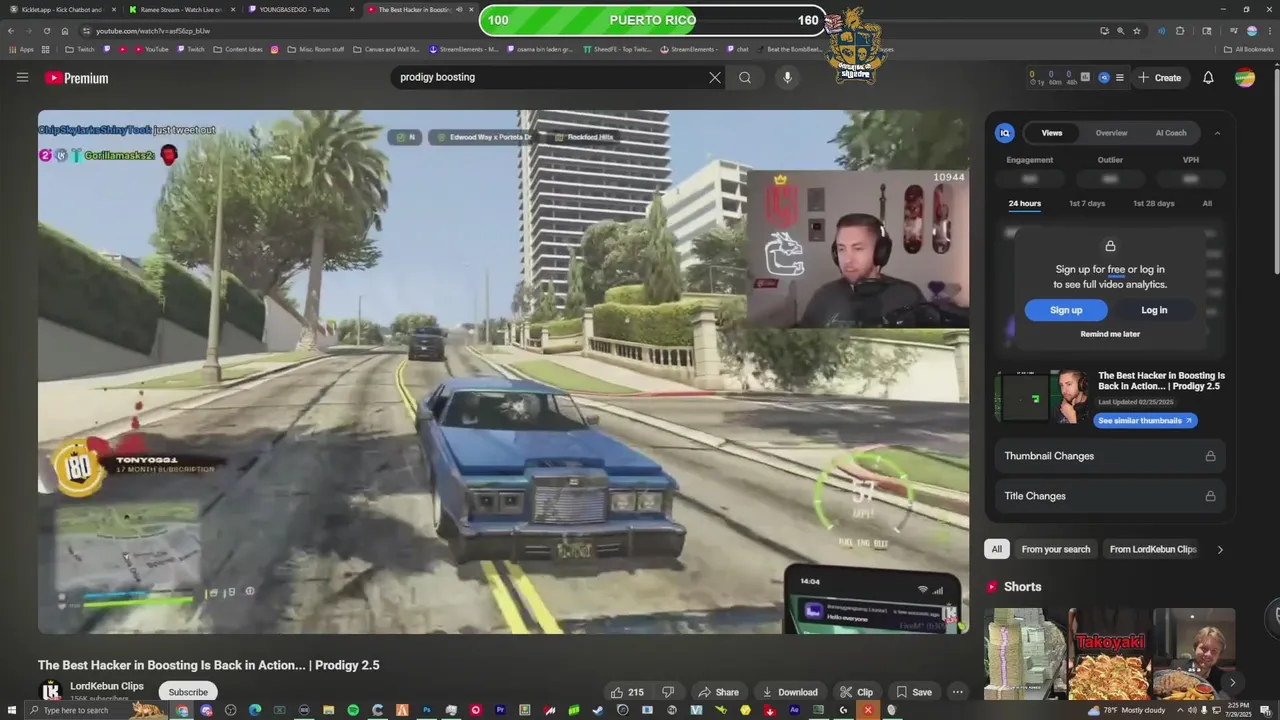Select the 1st 28 days range tab
Viewport: 1280px width, 720px height.
coord(1153,203)
